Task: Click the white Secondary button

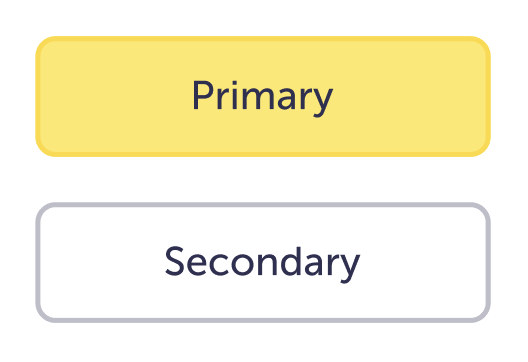Action: pos(263,262)
